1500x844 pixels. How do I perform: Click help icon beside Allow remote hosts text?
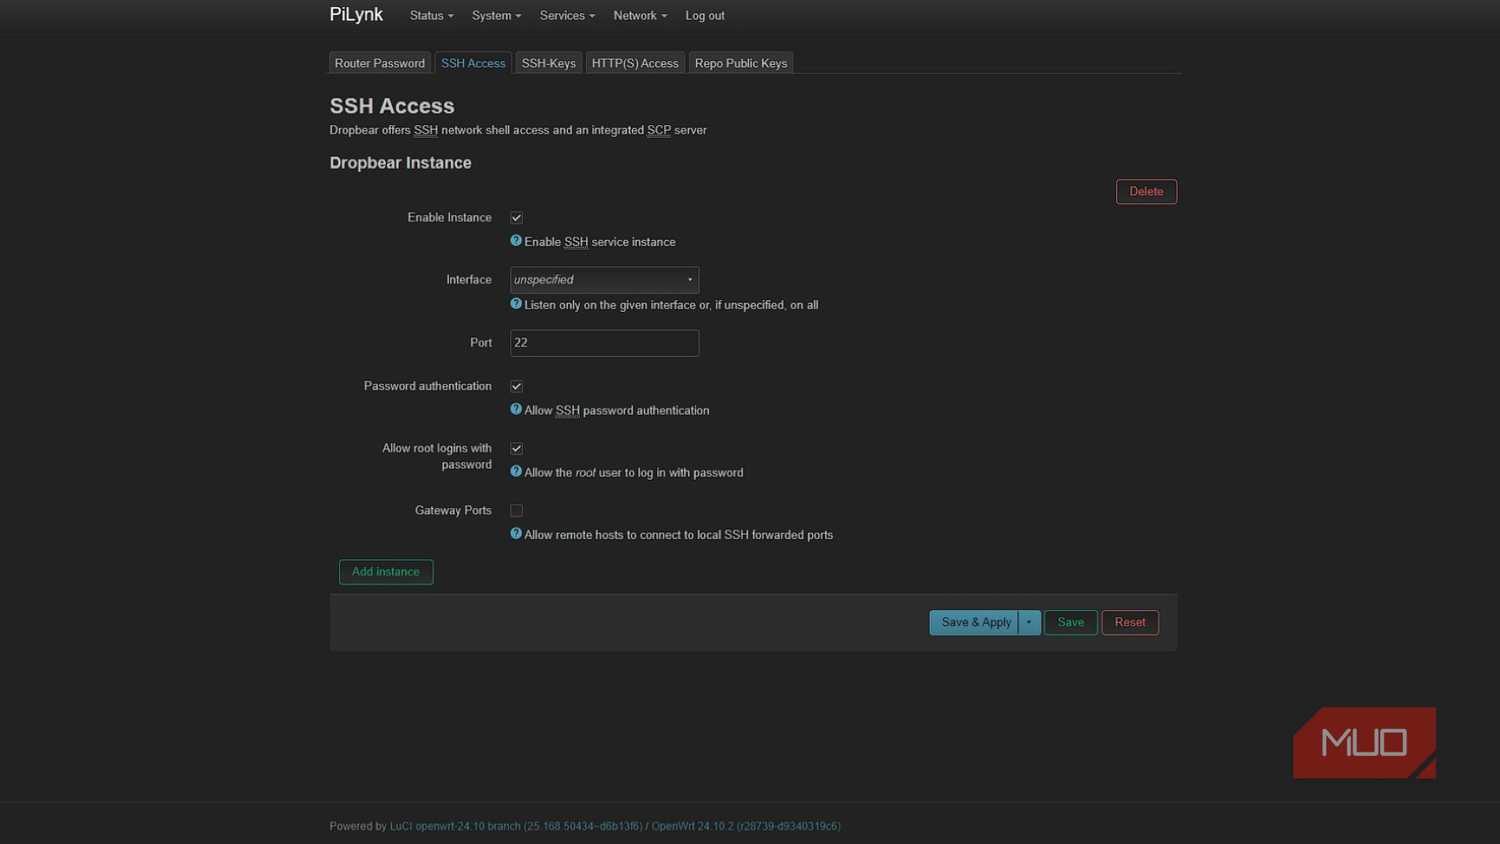(516, 534)
